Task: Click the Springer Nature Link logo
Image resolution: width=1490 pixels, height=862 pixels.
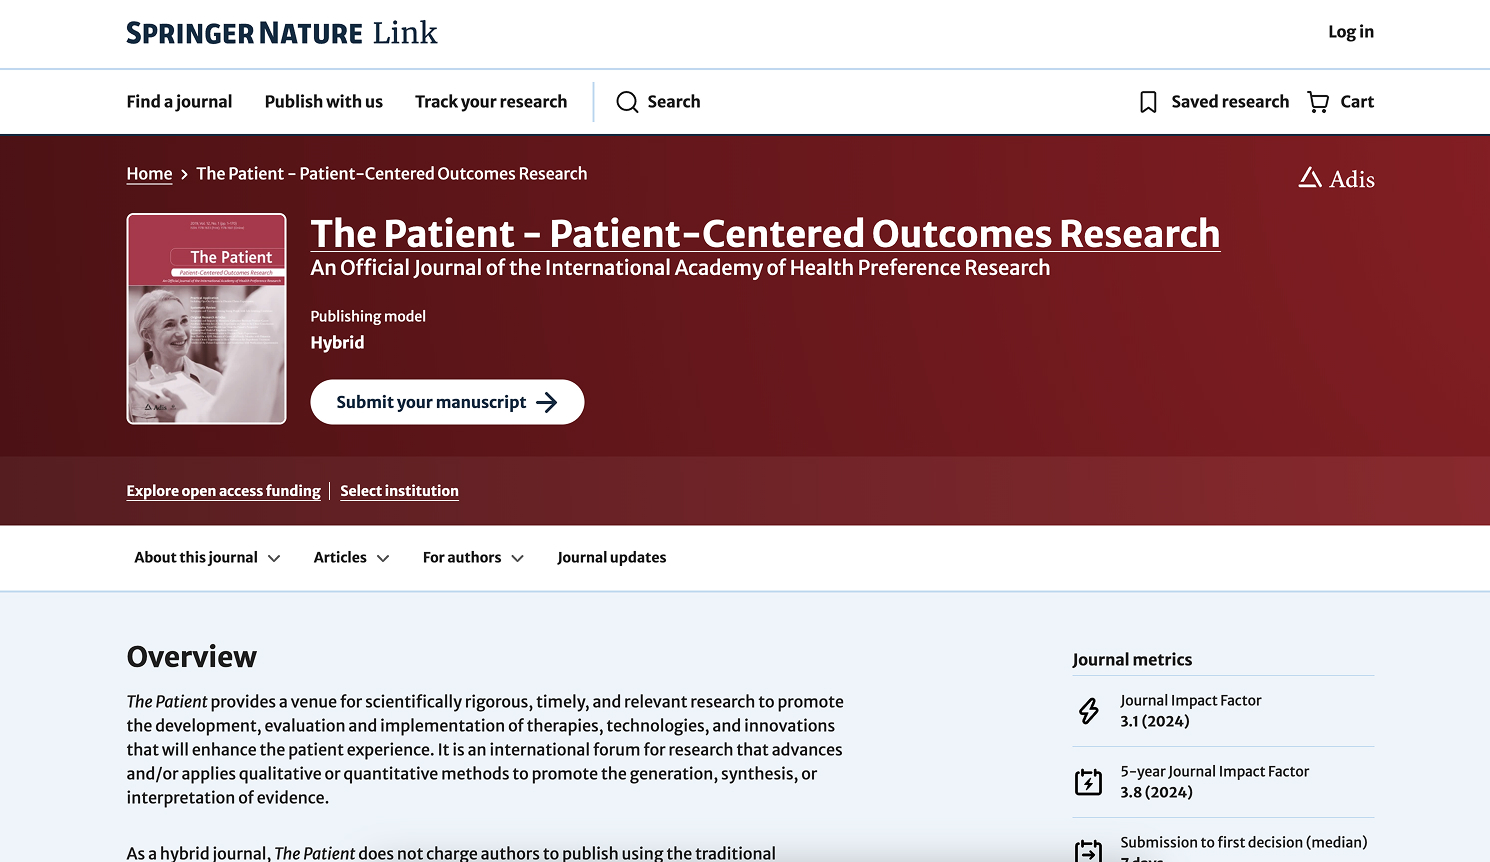Action: click(x=282, y=33)
